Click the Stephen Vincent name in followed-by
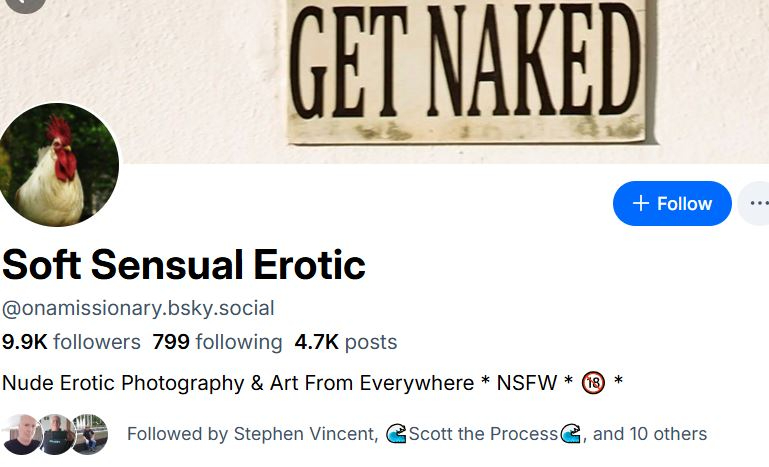769x467 pixels. point(305,434)
